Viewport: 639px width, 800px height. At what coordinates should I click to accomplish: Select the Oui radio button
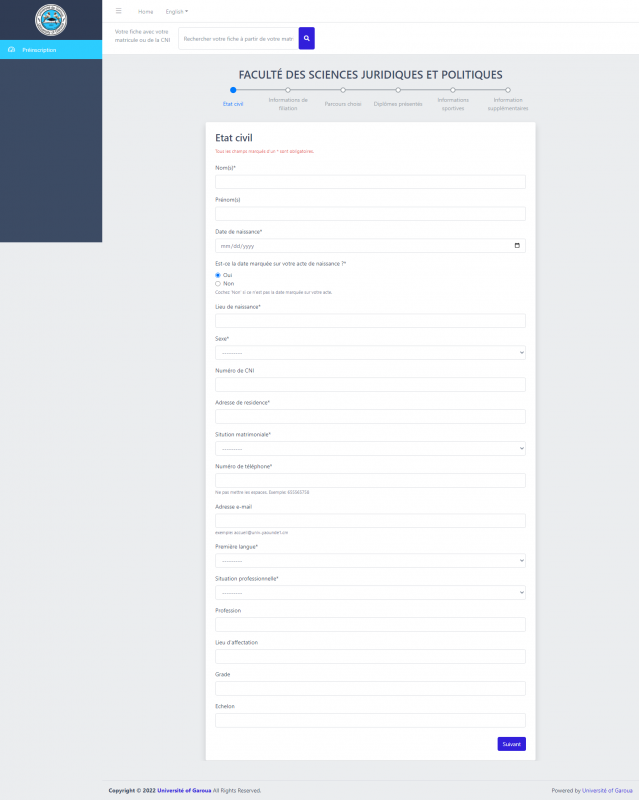tap(218, 275)
